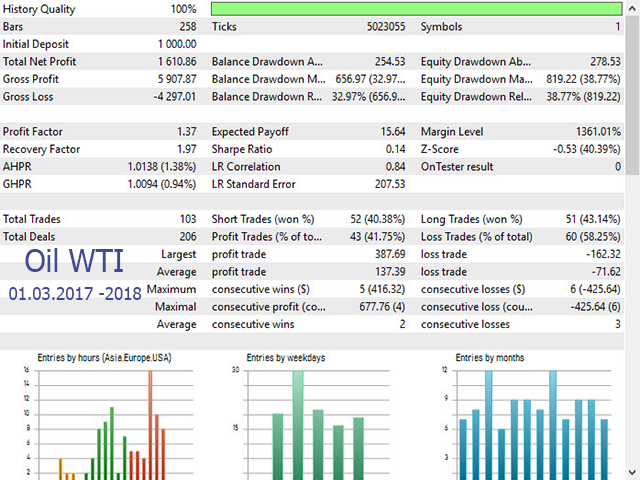Select Equity Drawdown Ab... value 278.53
640x480 pixels.
tap(605, 62)
